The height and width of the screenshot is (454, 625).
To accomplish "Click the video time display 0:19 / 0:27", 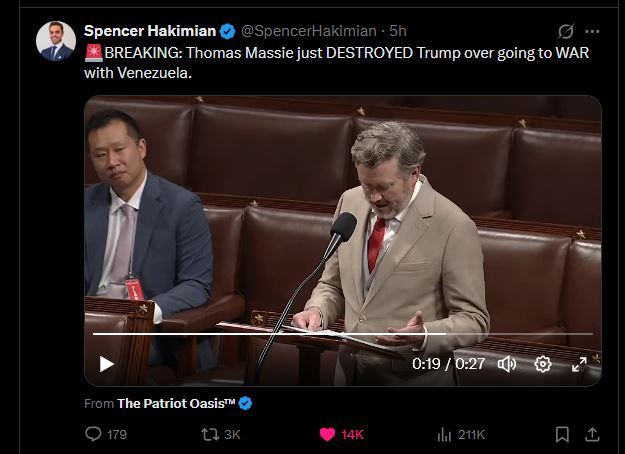I will coord(448,364).
